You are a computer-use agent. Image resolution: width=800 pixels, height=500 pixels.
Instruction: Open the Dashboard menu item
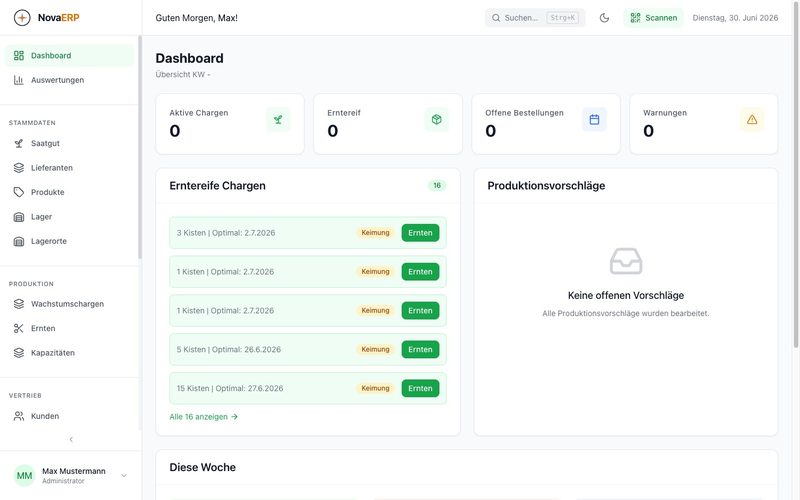[69, 56]
